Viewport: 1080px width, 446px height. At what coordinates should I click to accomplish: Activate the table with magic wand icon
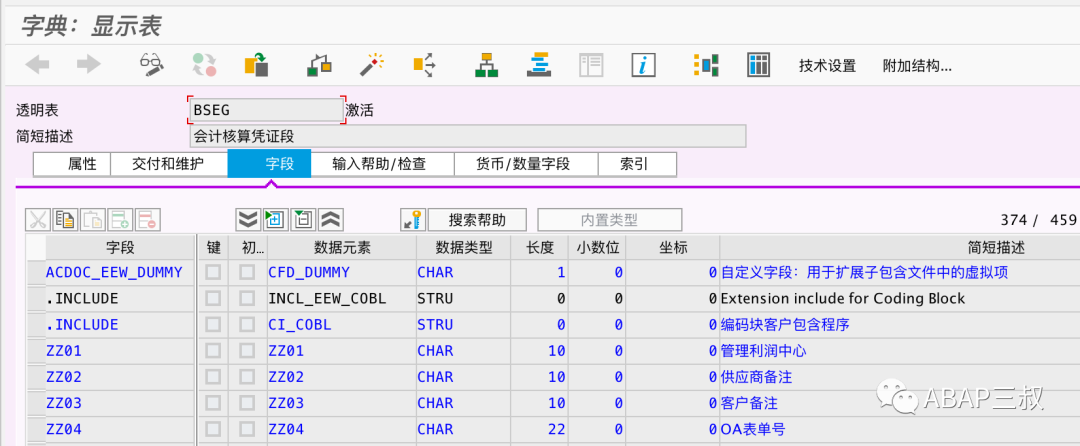(371, 65)
